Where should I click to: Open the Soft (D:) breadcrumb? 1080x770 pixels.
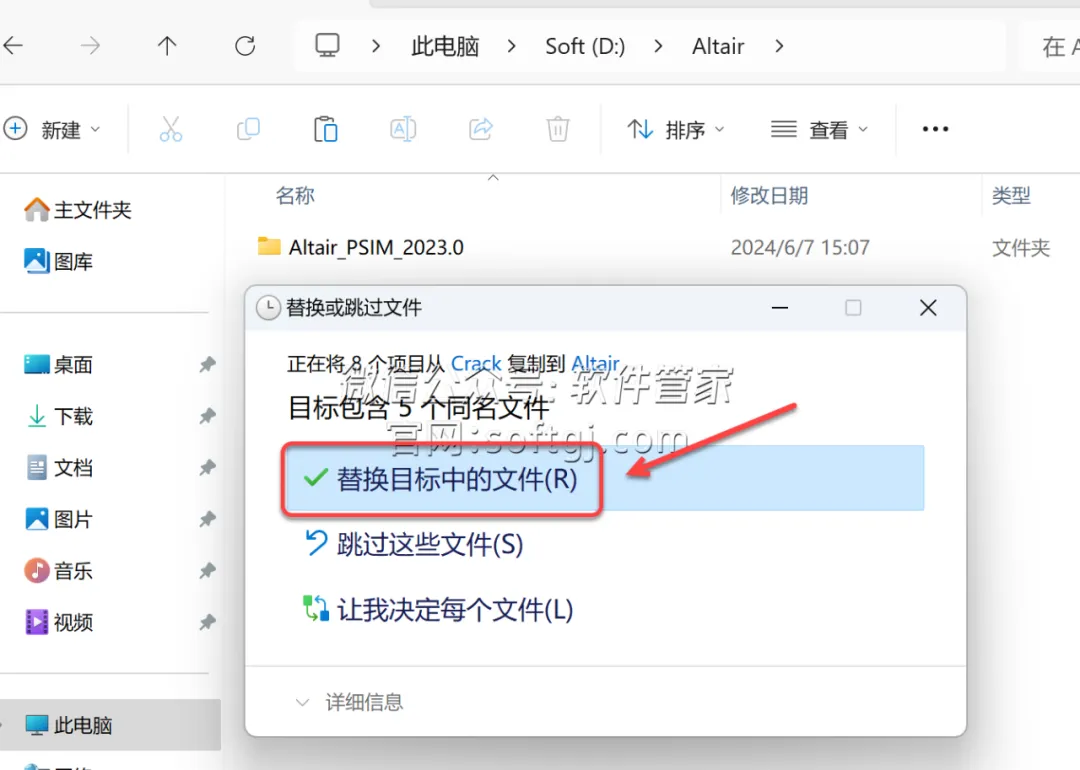point(585,46)
